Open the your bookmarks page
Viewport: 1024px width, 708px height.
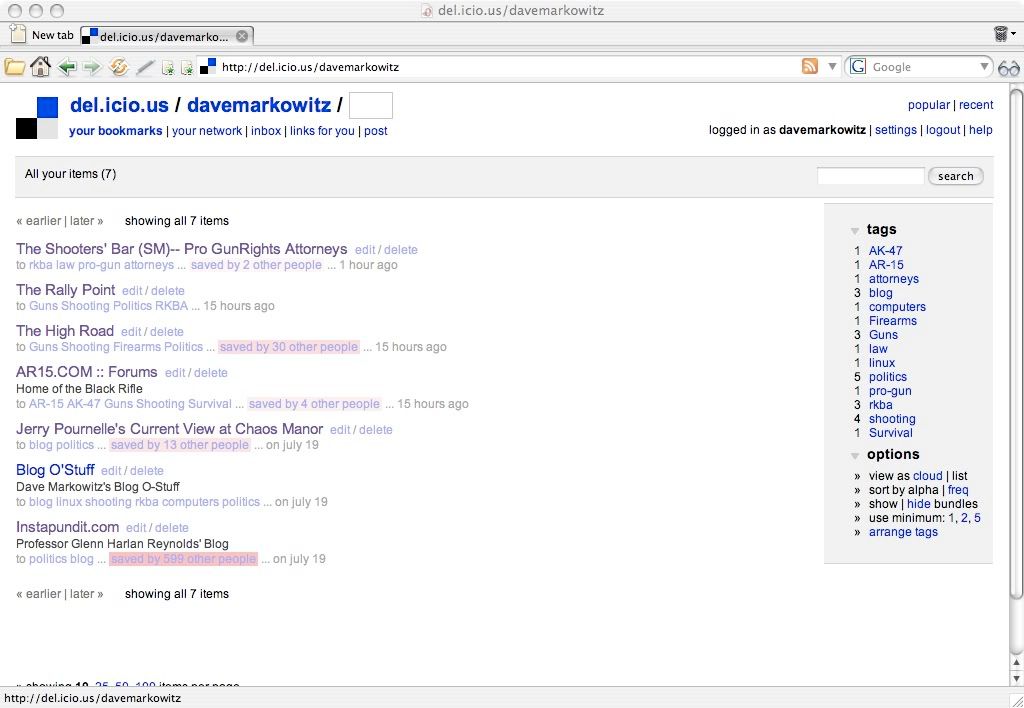point(116,131)
